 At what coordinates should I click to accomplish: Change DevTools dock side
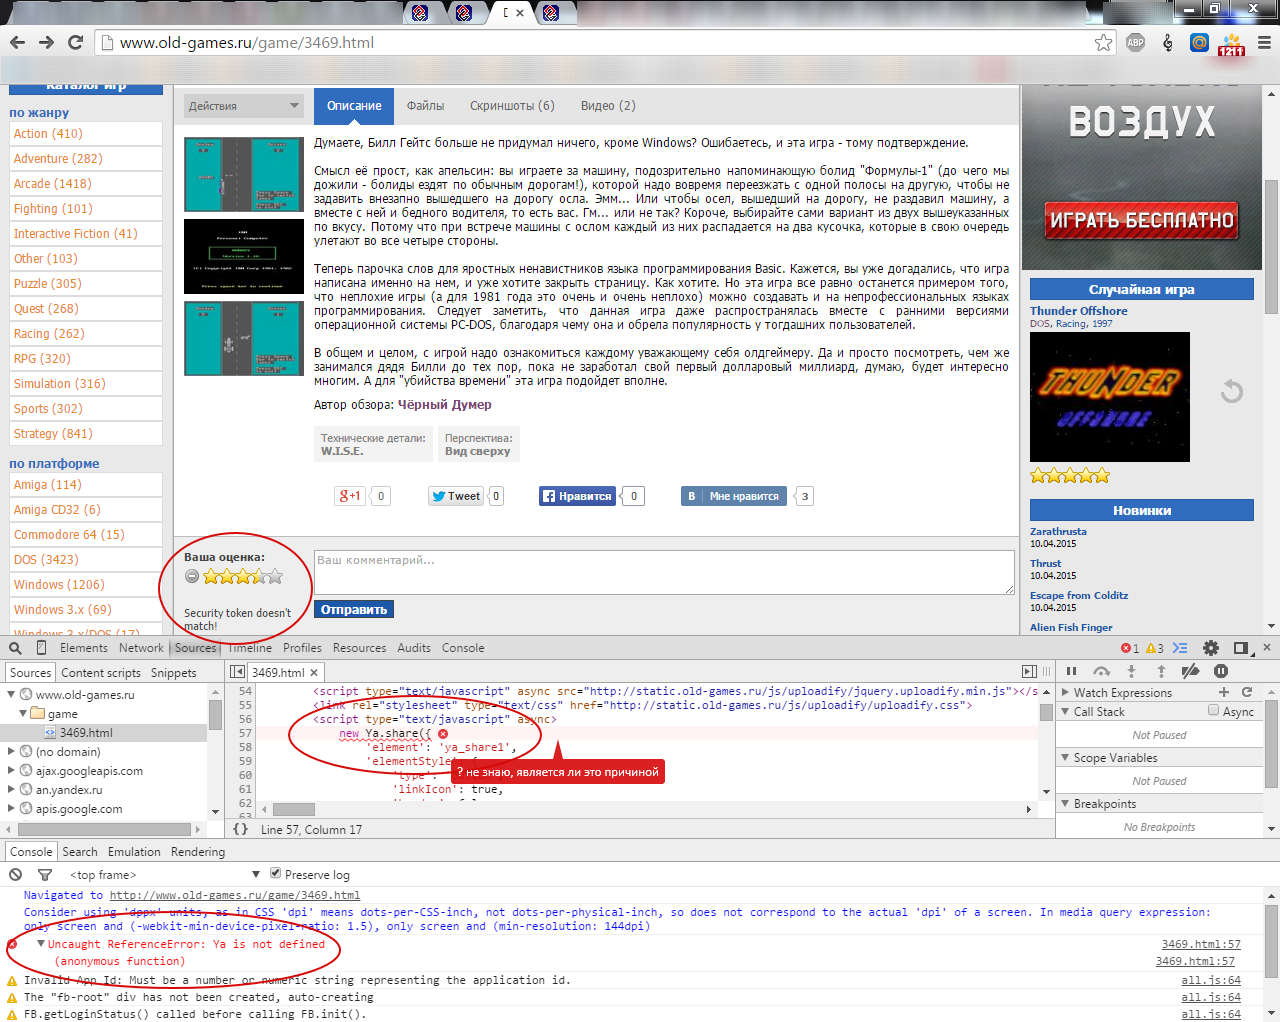point(1241,648)
